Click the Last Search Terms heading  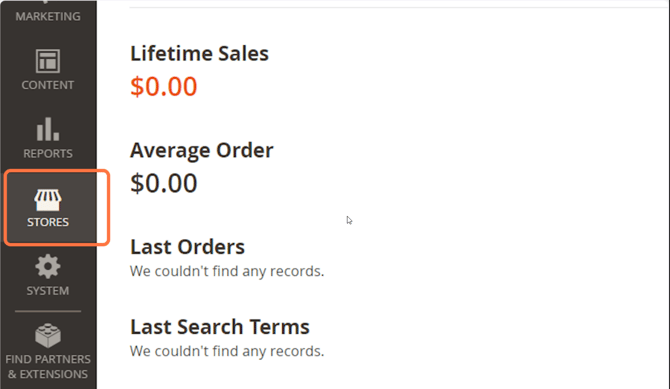pyautogui.click(x=220, y=327)
